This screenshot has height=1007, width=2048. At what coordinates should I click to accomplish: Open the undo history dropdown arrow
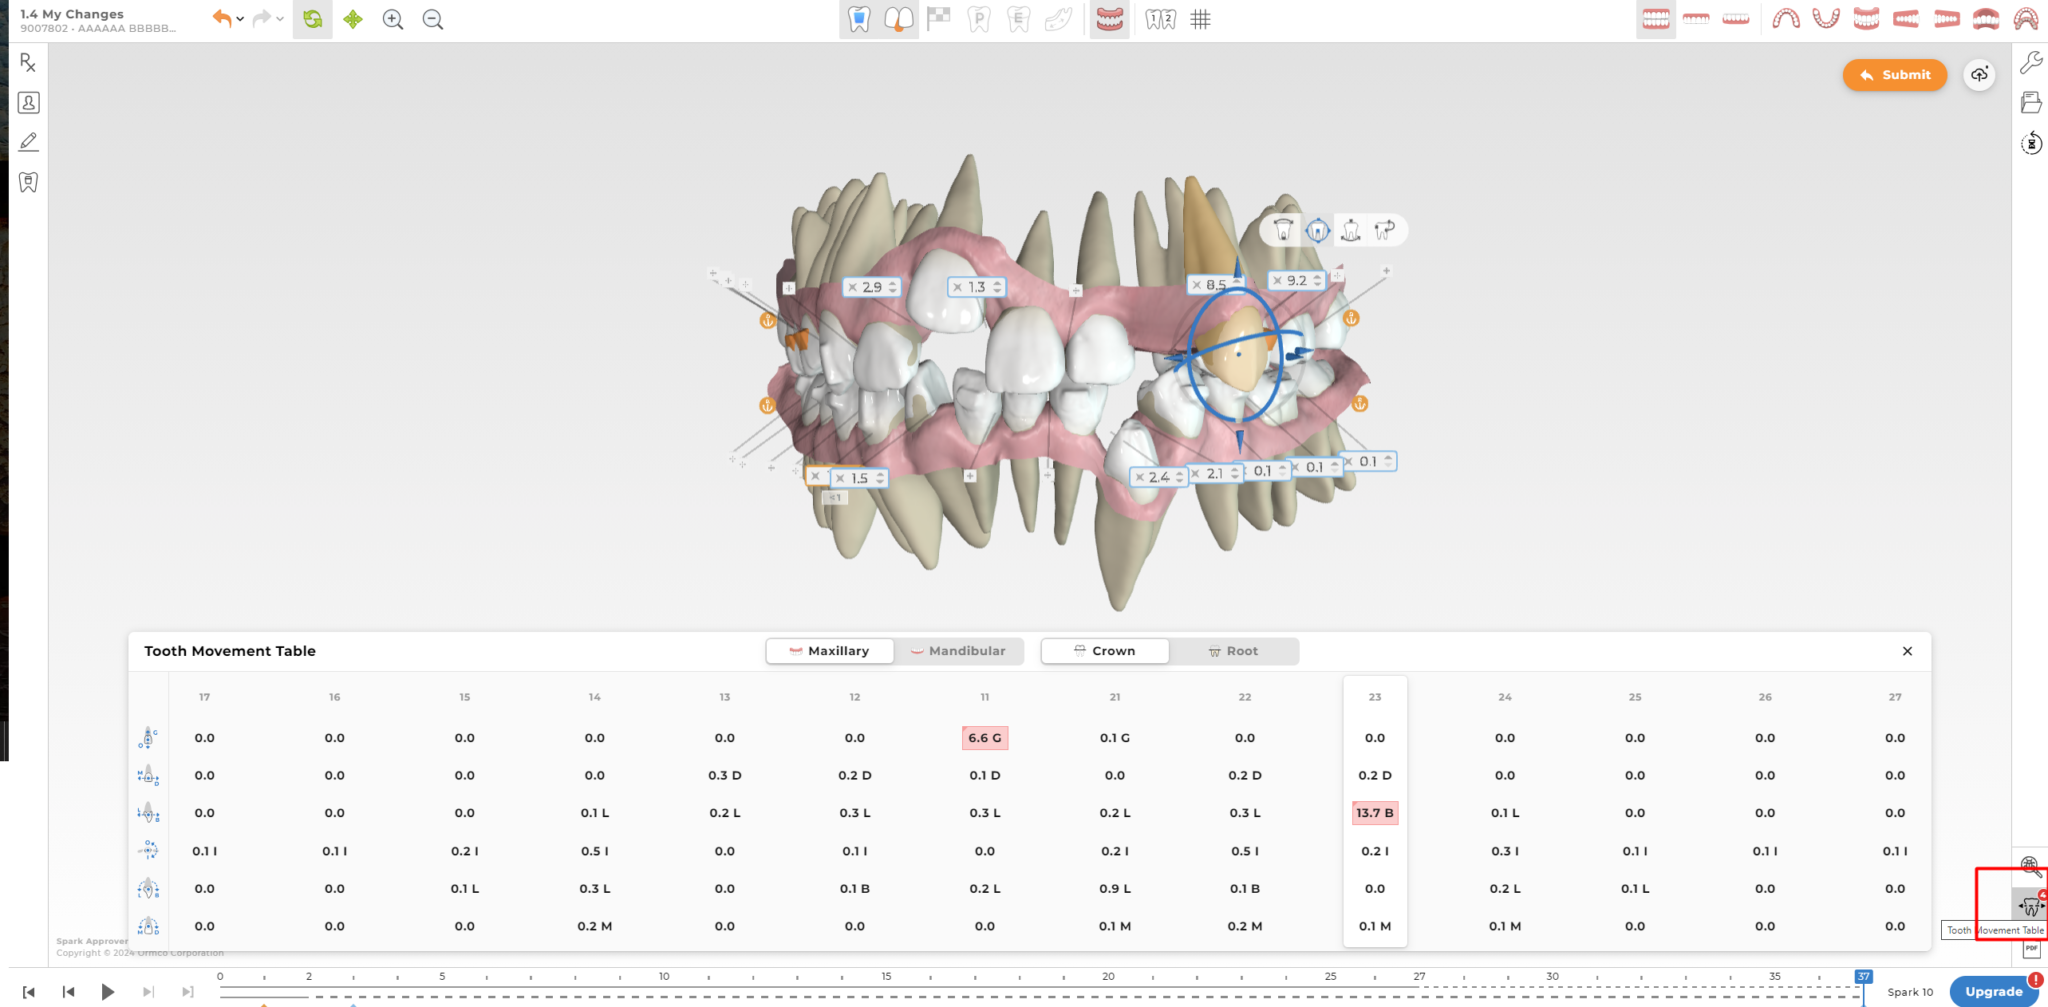click(x=240, y=20)
